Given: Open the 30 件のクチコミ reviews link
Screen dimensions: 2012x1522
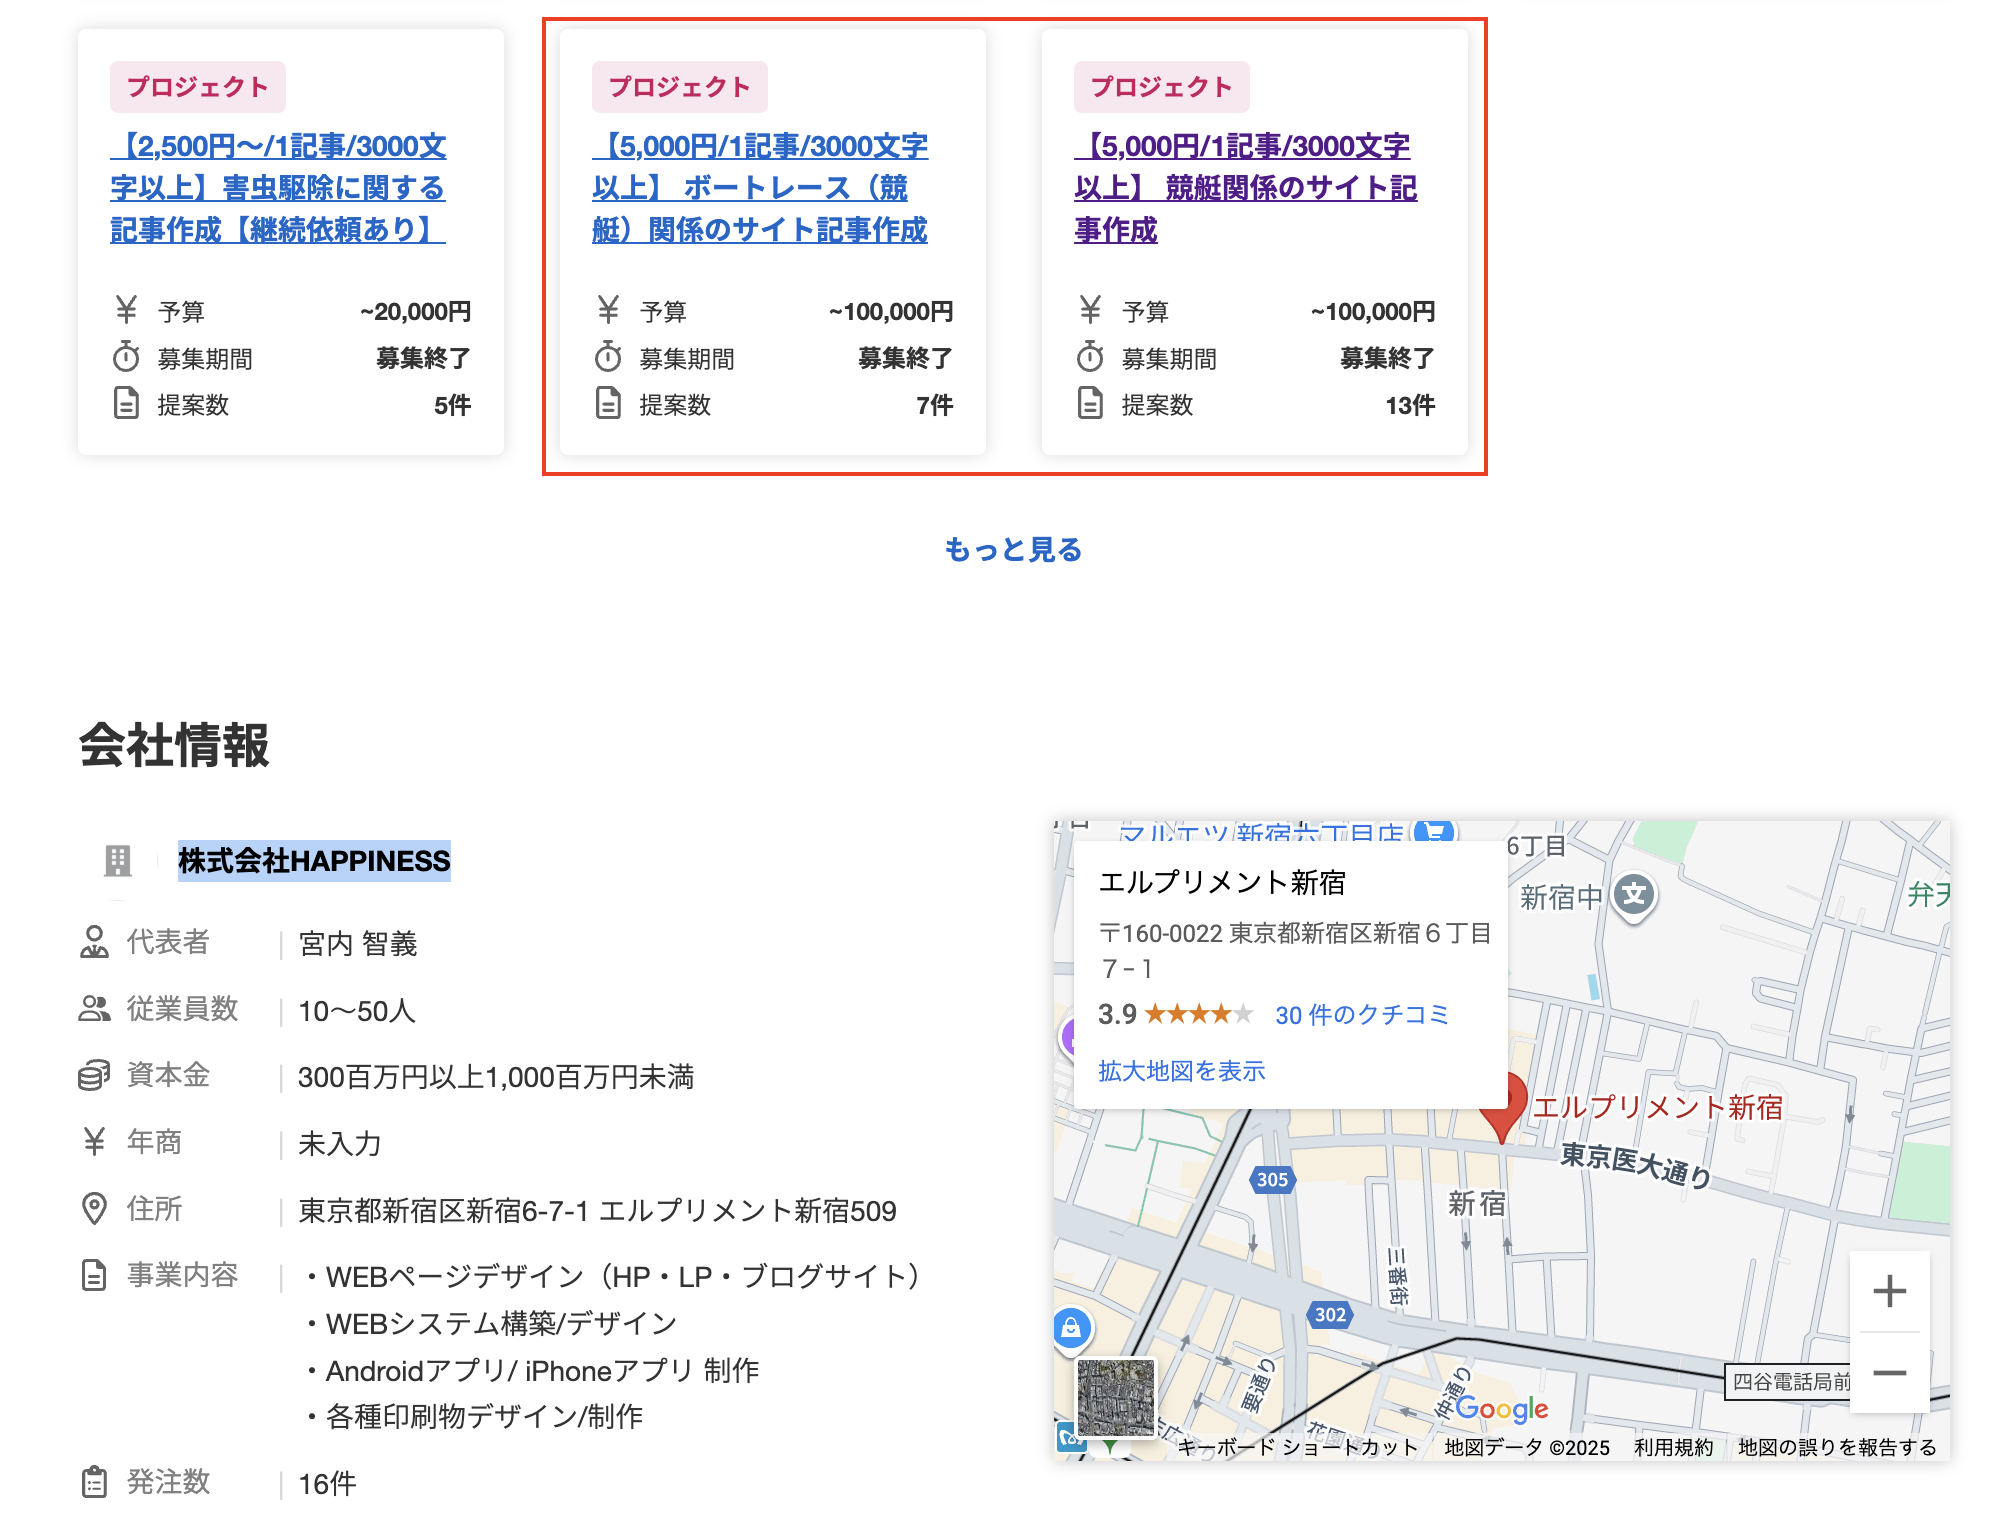Looking at the screenshot, I should 1361,1015.
